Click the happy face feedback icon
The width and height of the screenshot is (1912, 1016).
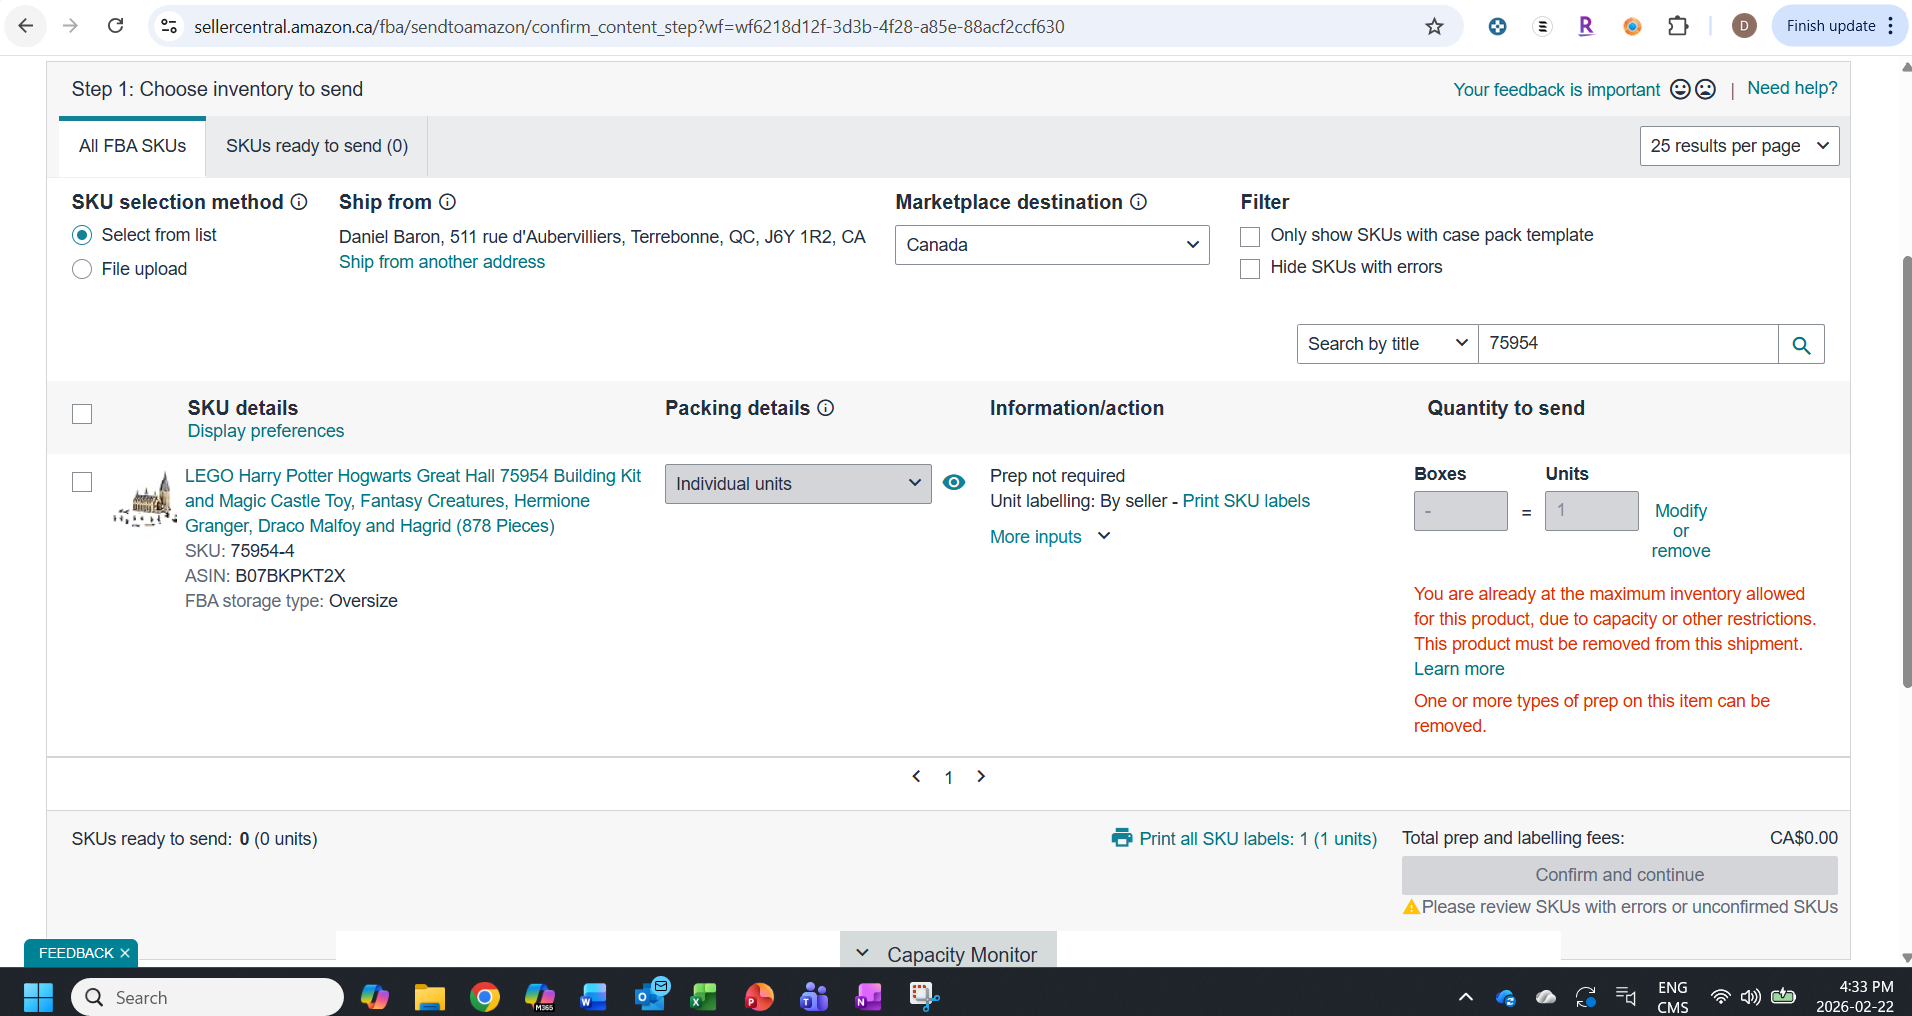point(1680,89)
